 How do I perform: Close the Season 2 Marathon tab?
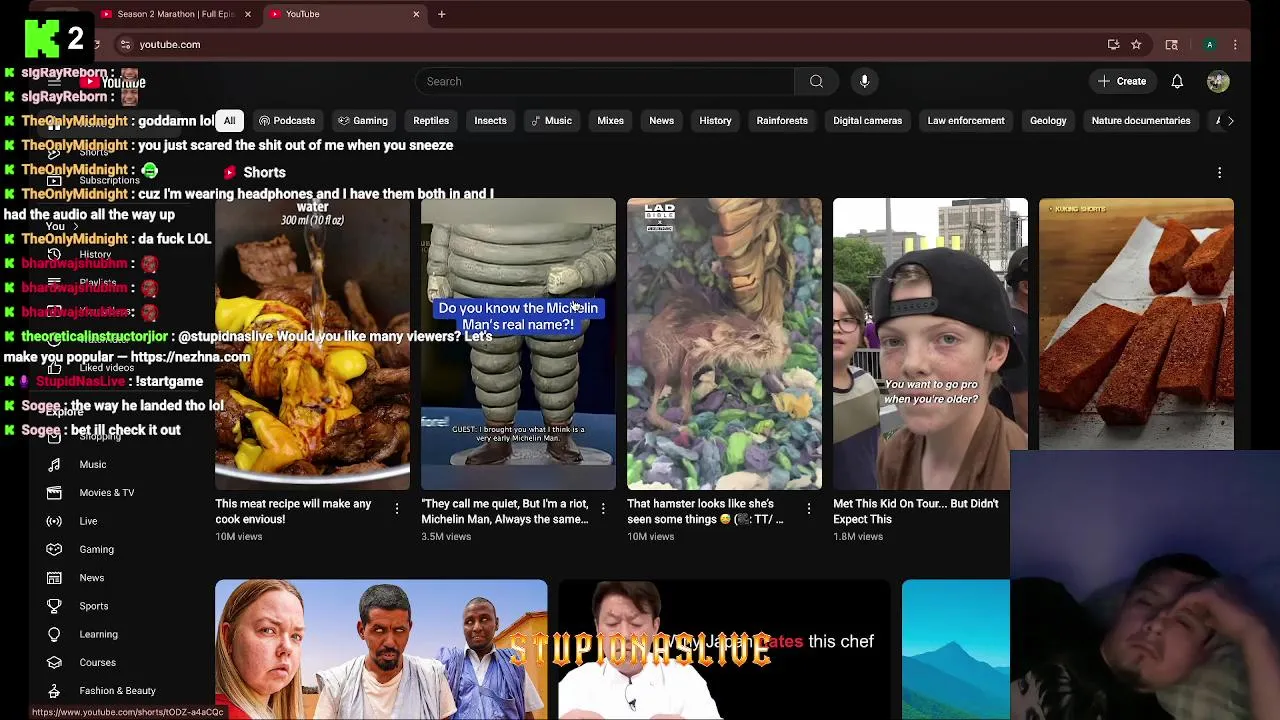pos(248,14)
